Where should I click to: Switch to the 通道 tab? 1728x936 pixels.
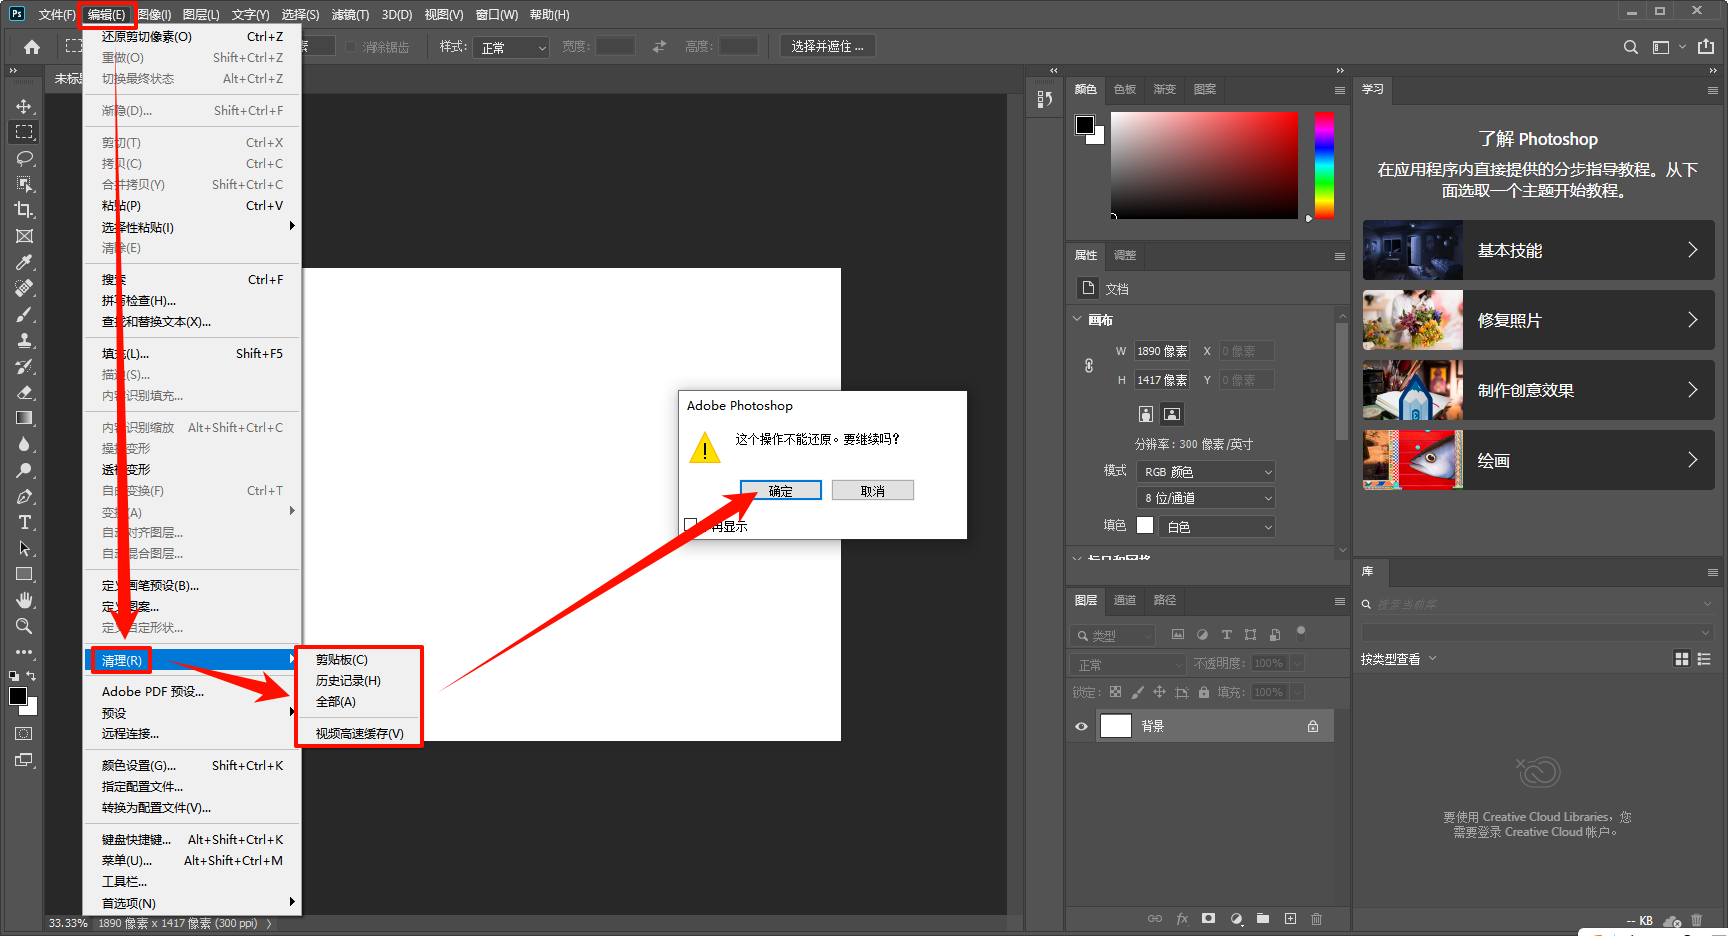pos(1125,600)
